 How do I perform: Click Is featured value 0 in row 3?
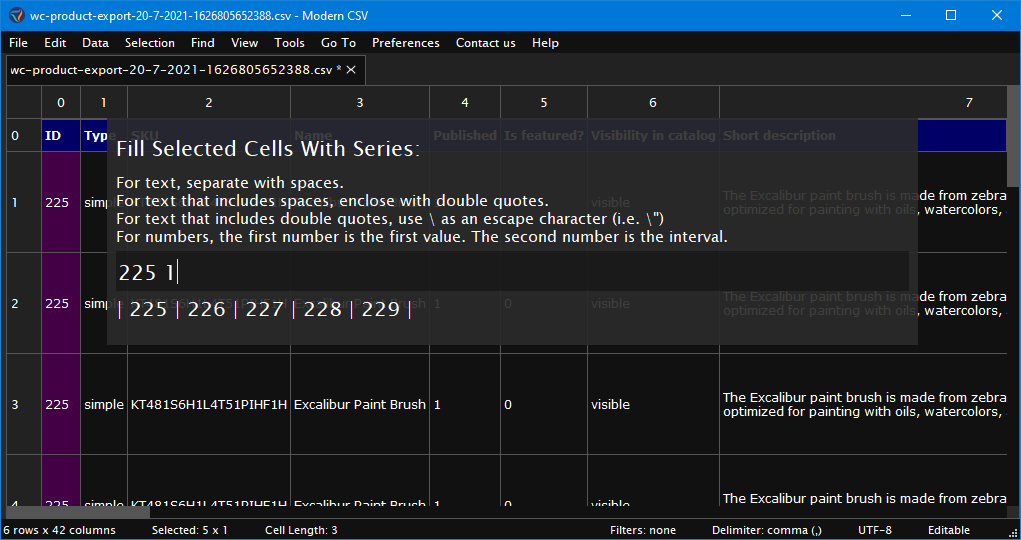[544, 405]
